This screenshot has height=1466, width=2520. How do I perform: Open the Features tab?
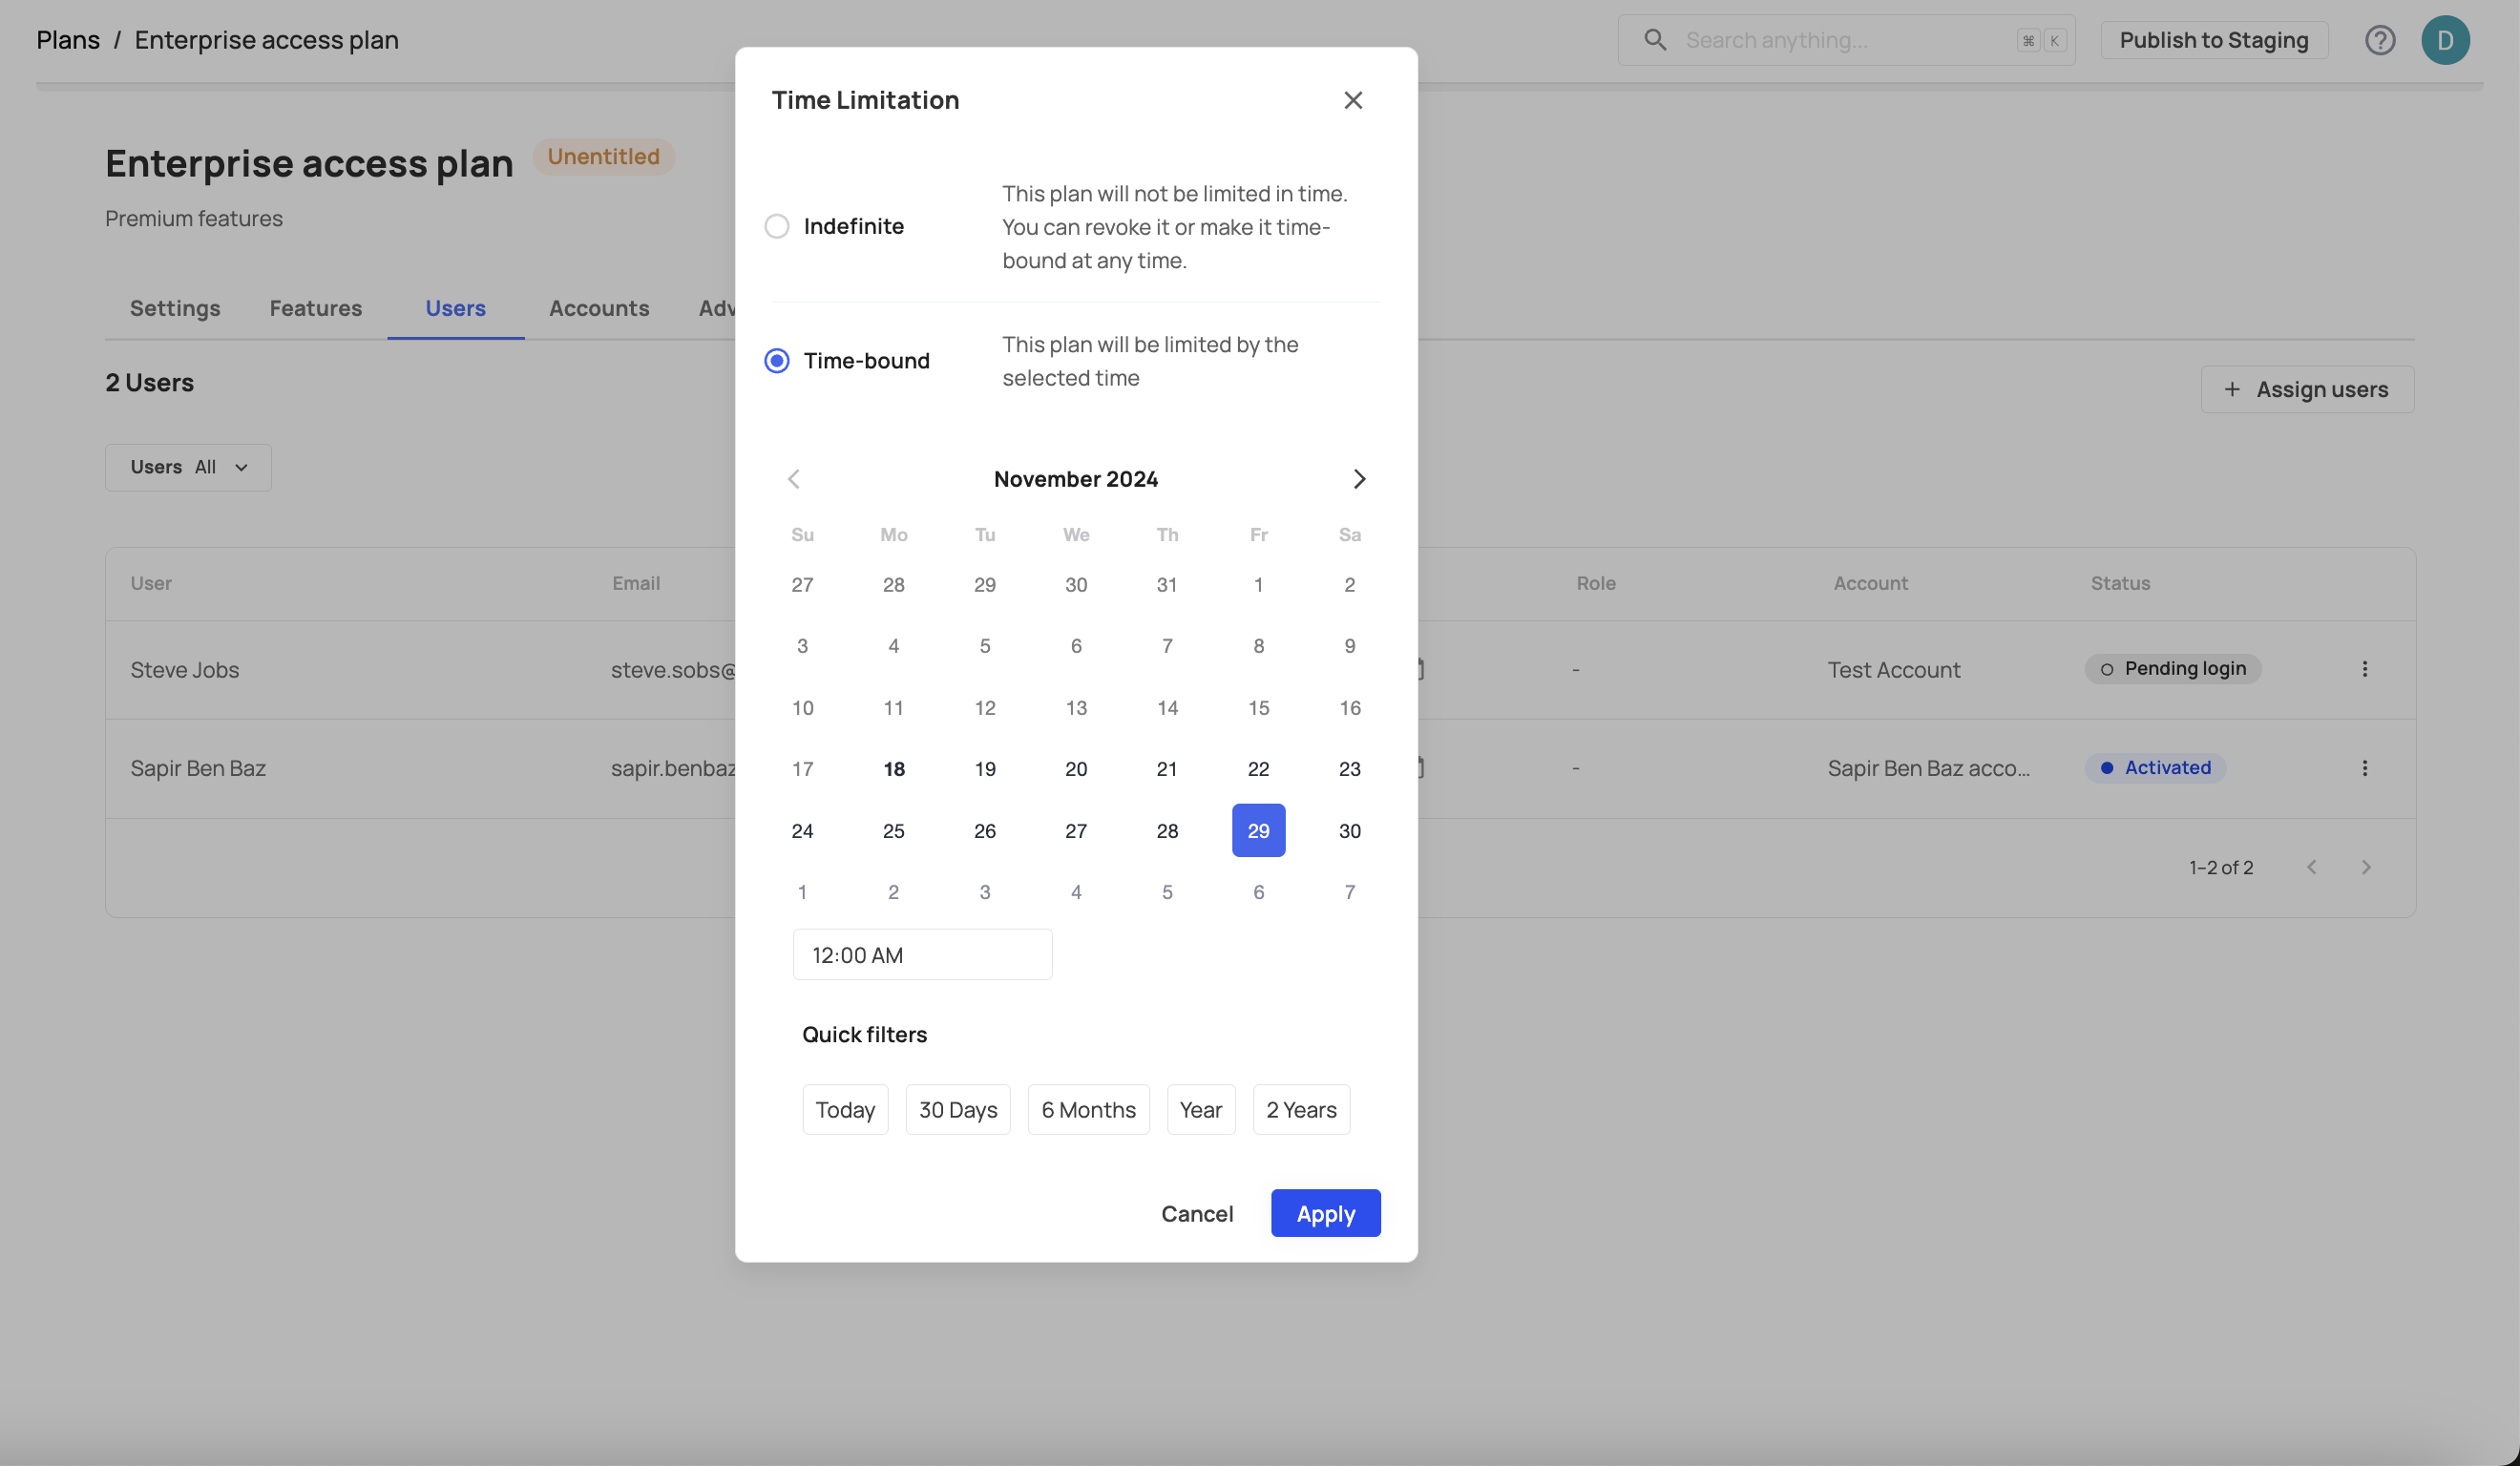[x=315, y=308]
